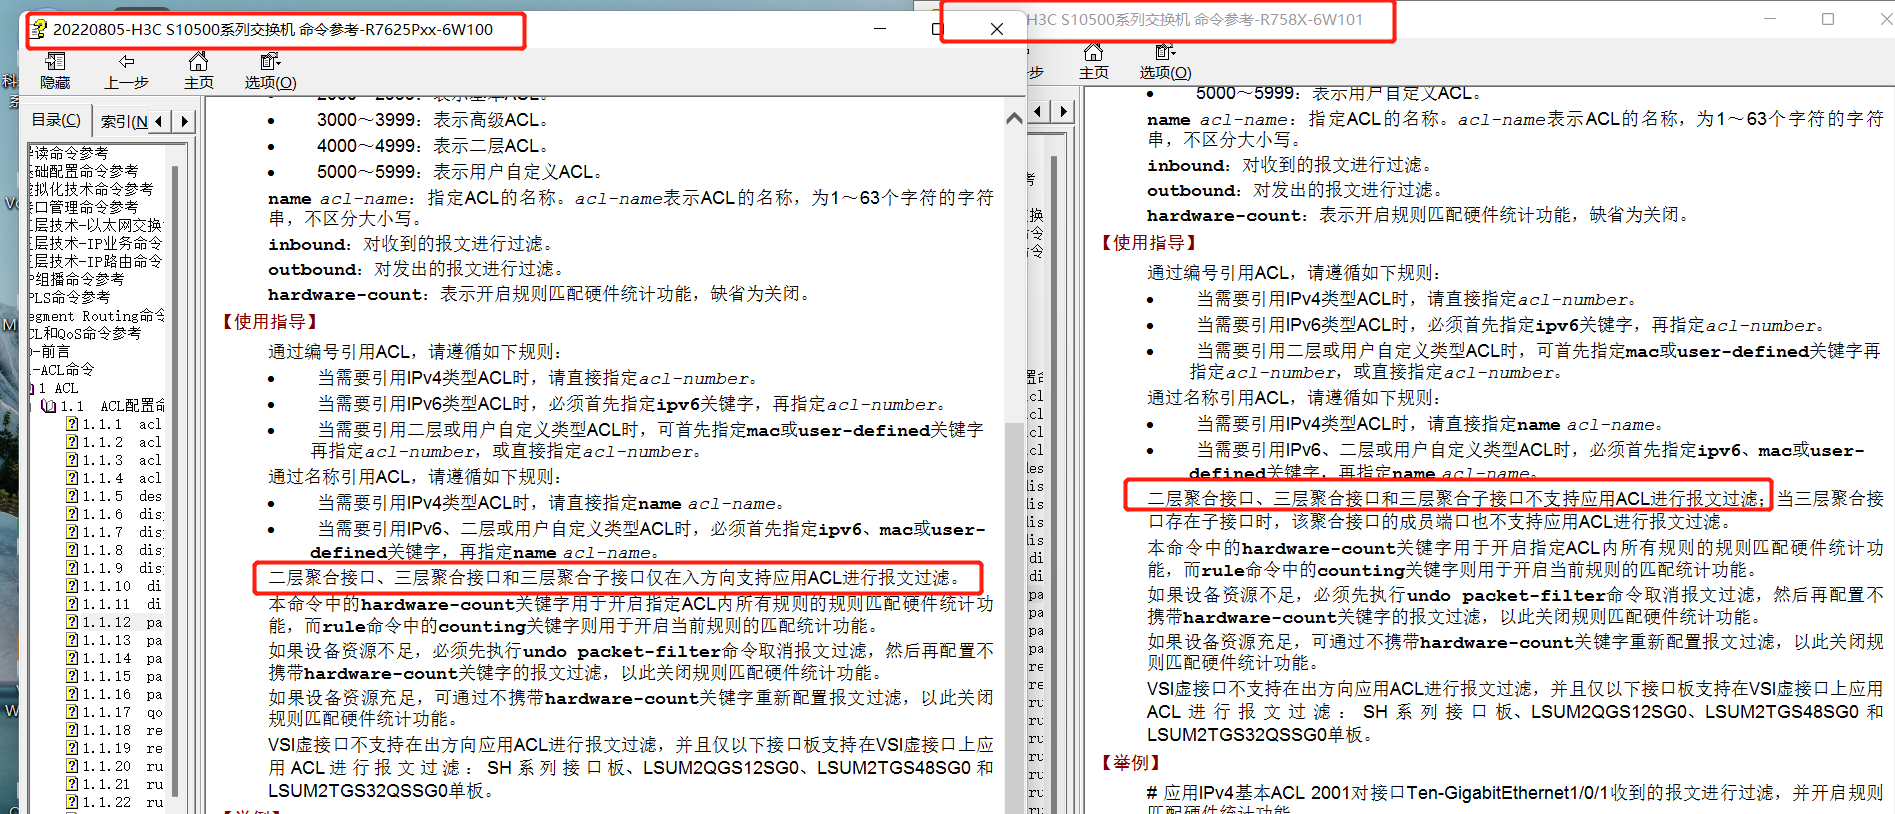Switch to the 目录(C) tab
This screenshot has height=814, width=1895.
56,120
